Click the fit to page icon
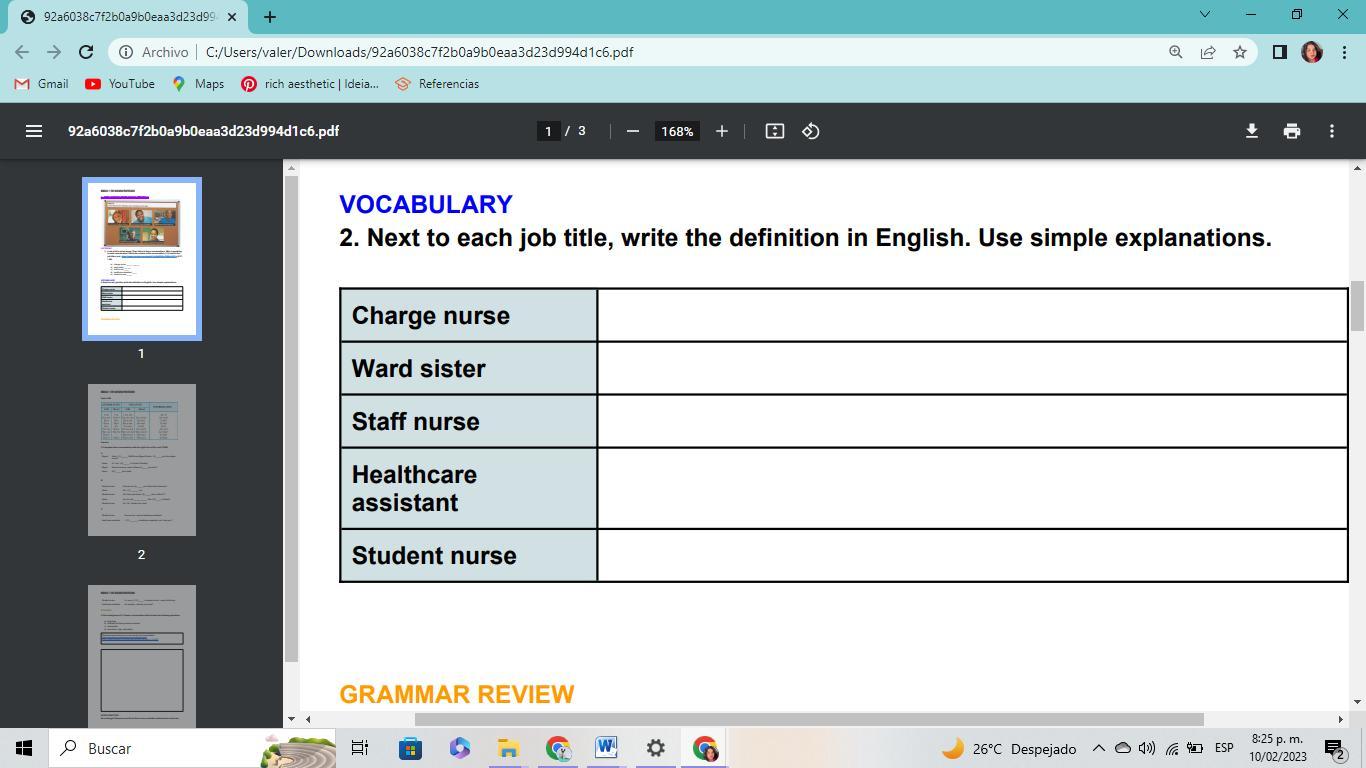Image resolution: width=1366 pixels, height=768 pixels. [774, 131]
